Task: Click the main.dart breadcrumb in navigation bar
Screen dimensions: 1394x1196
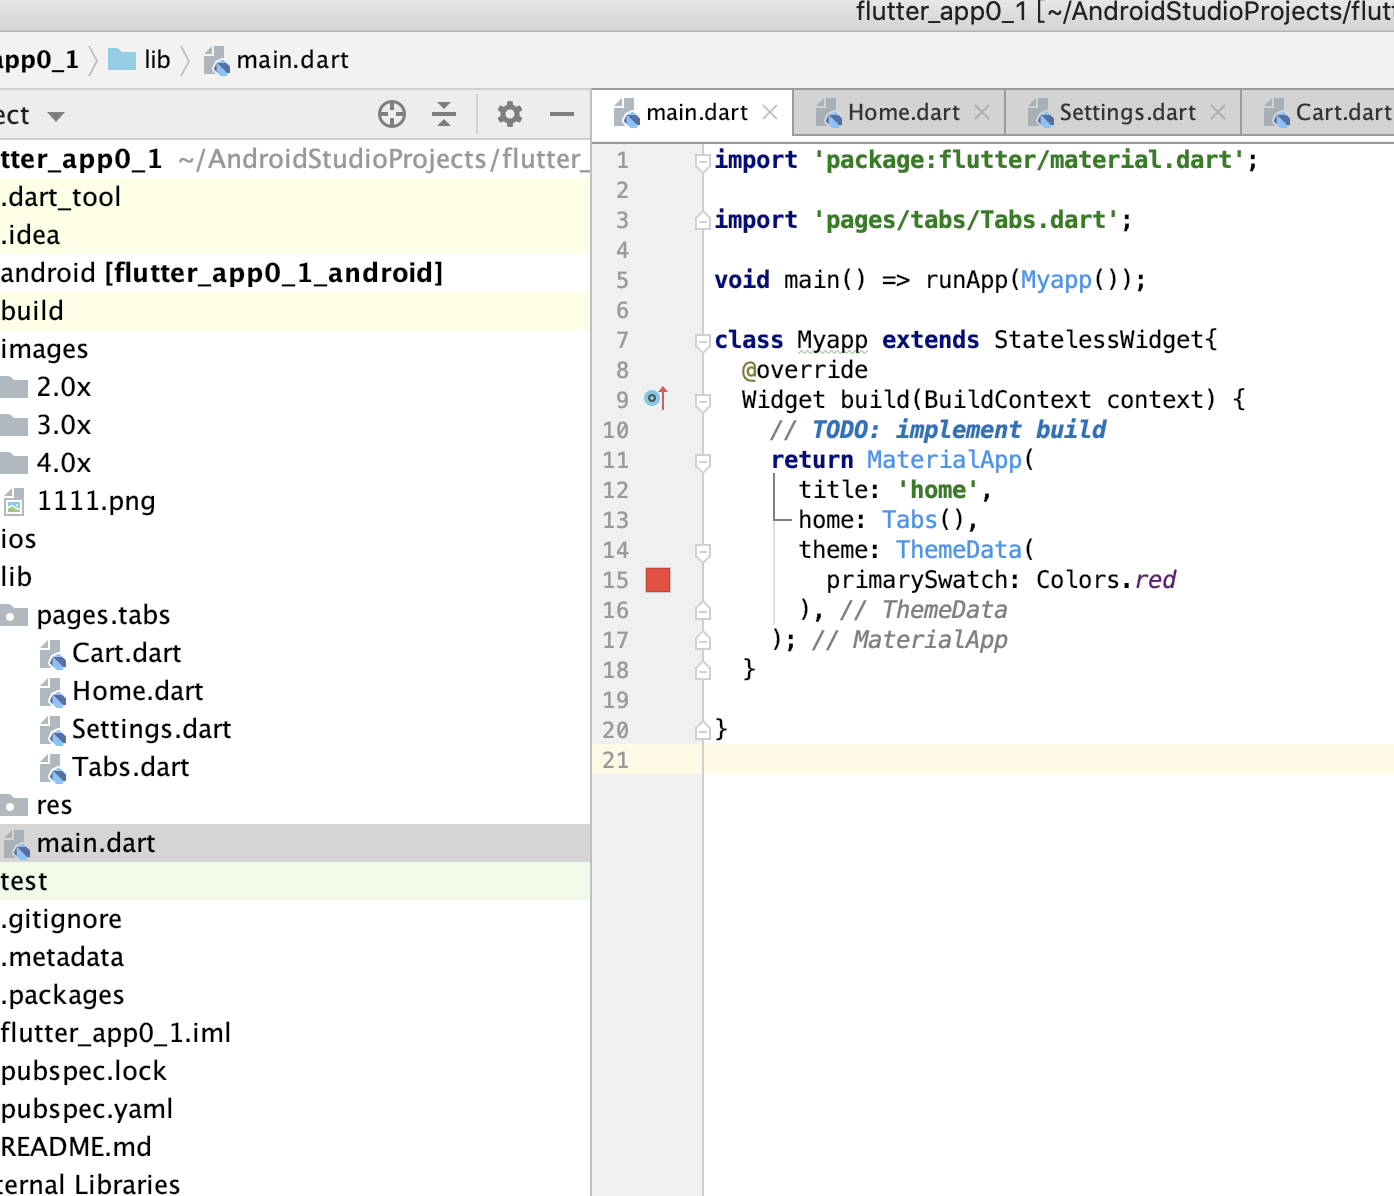Action: point(292,60)
